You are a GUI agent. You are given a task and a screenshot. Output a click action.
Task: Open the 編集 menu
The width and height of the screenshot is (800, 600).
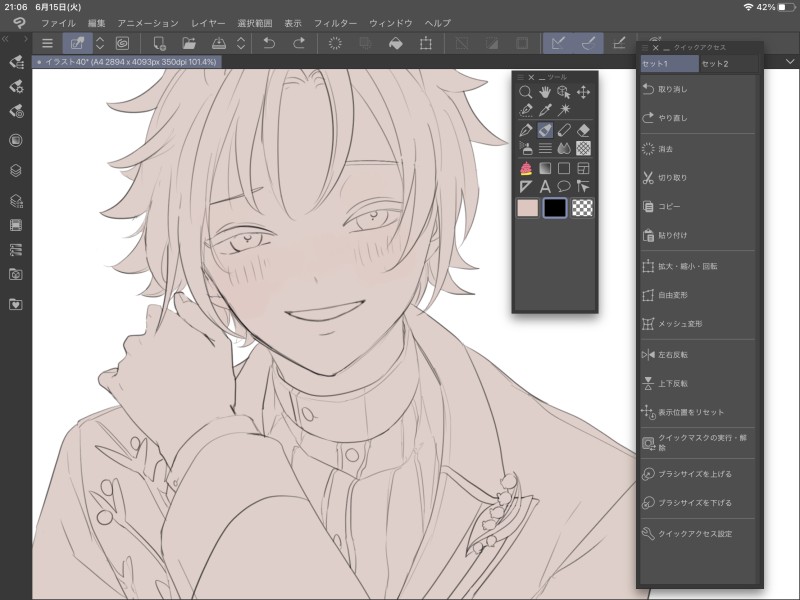(x=96, y=23)
